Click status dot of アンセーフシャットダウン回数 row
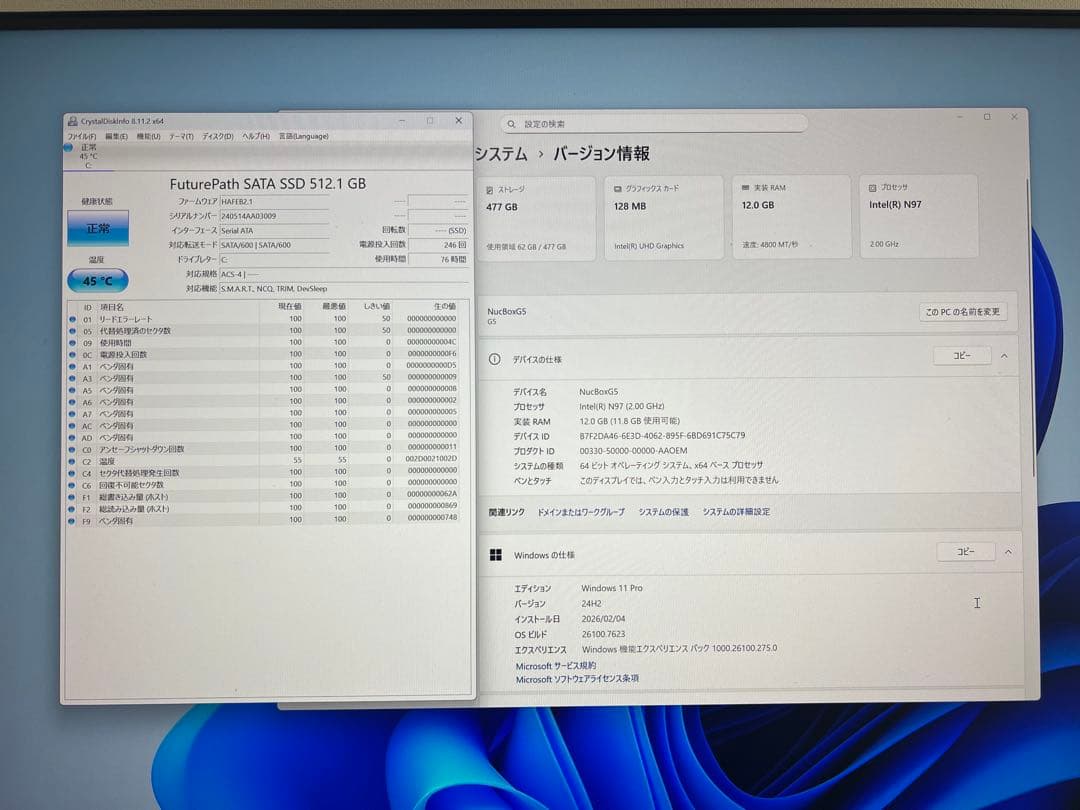 [72, 449]
